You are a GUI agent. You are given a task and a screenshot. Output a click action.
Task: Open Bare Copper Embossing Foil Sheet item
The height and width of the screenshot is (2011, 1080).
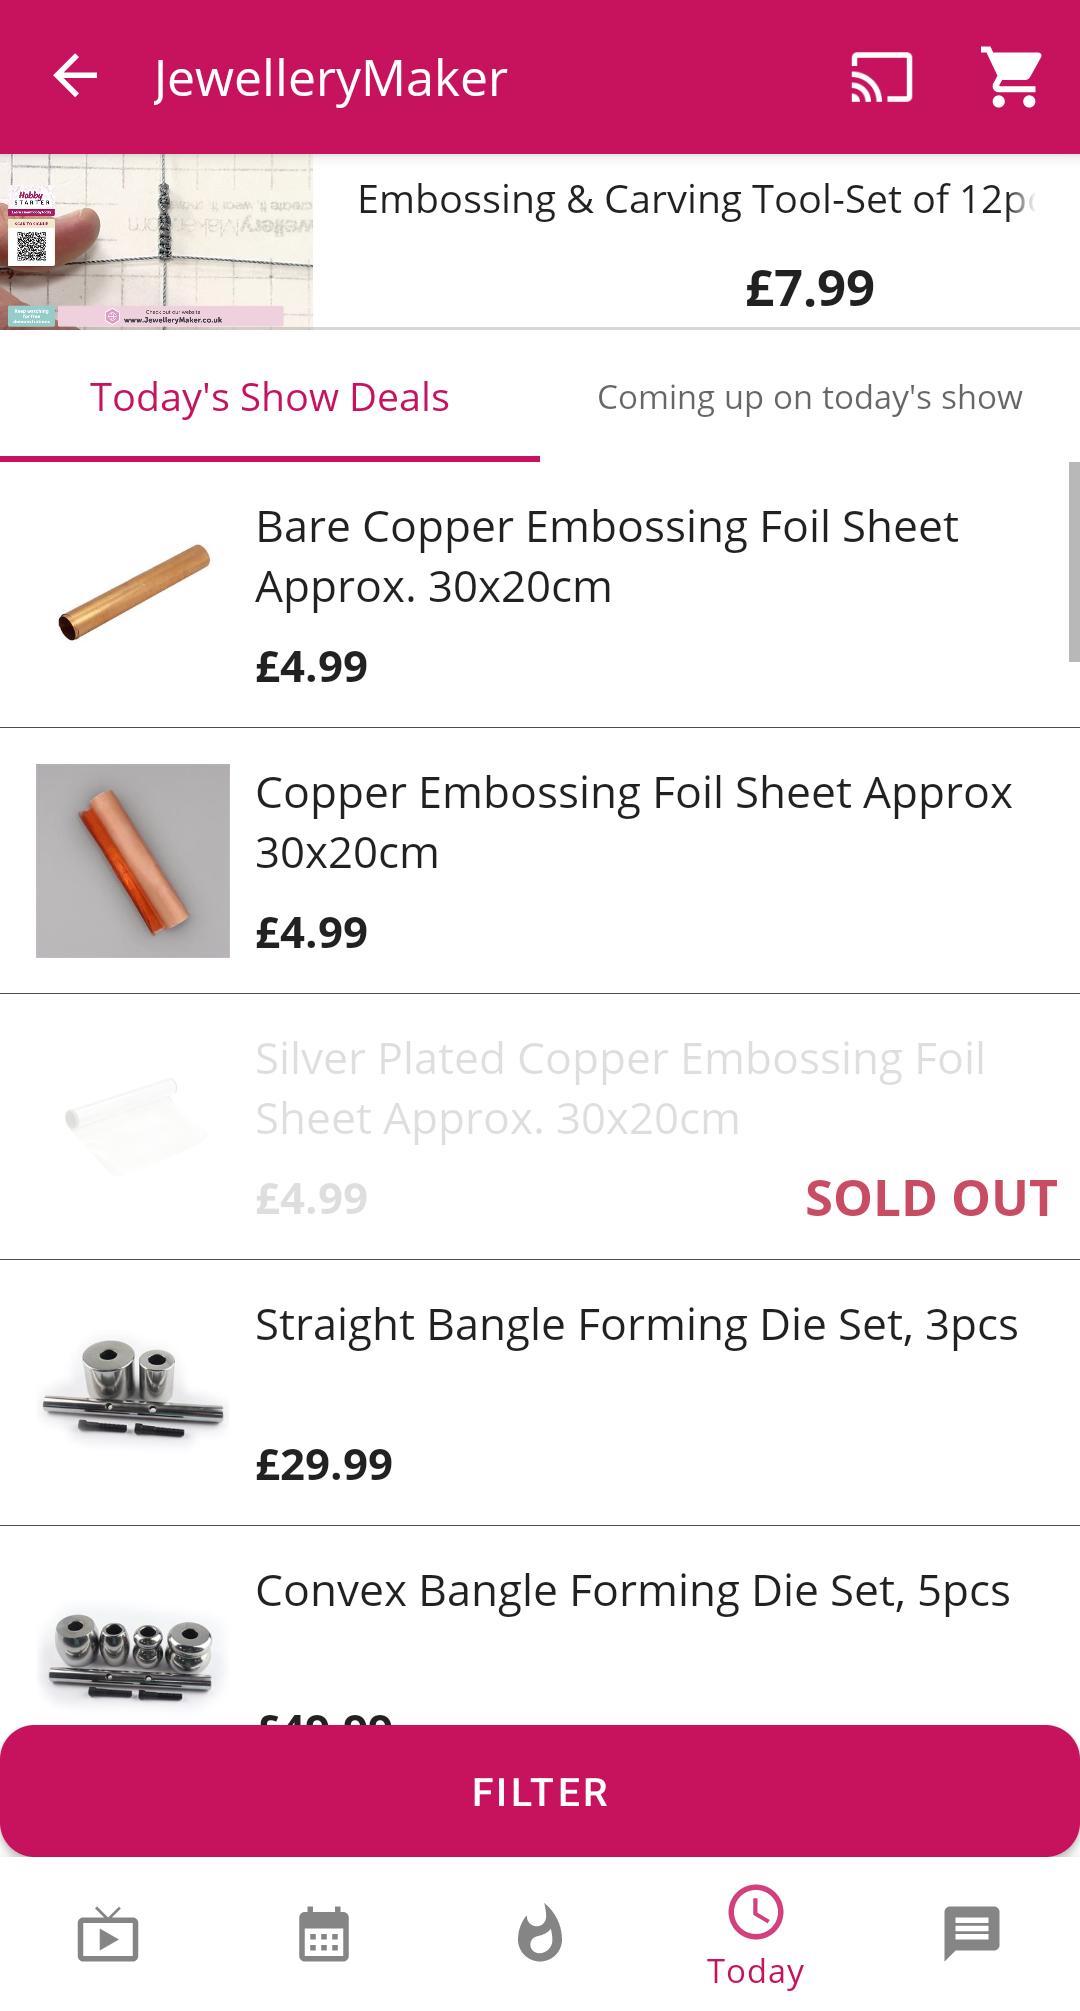click(540, 595)
